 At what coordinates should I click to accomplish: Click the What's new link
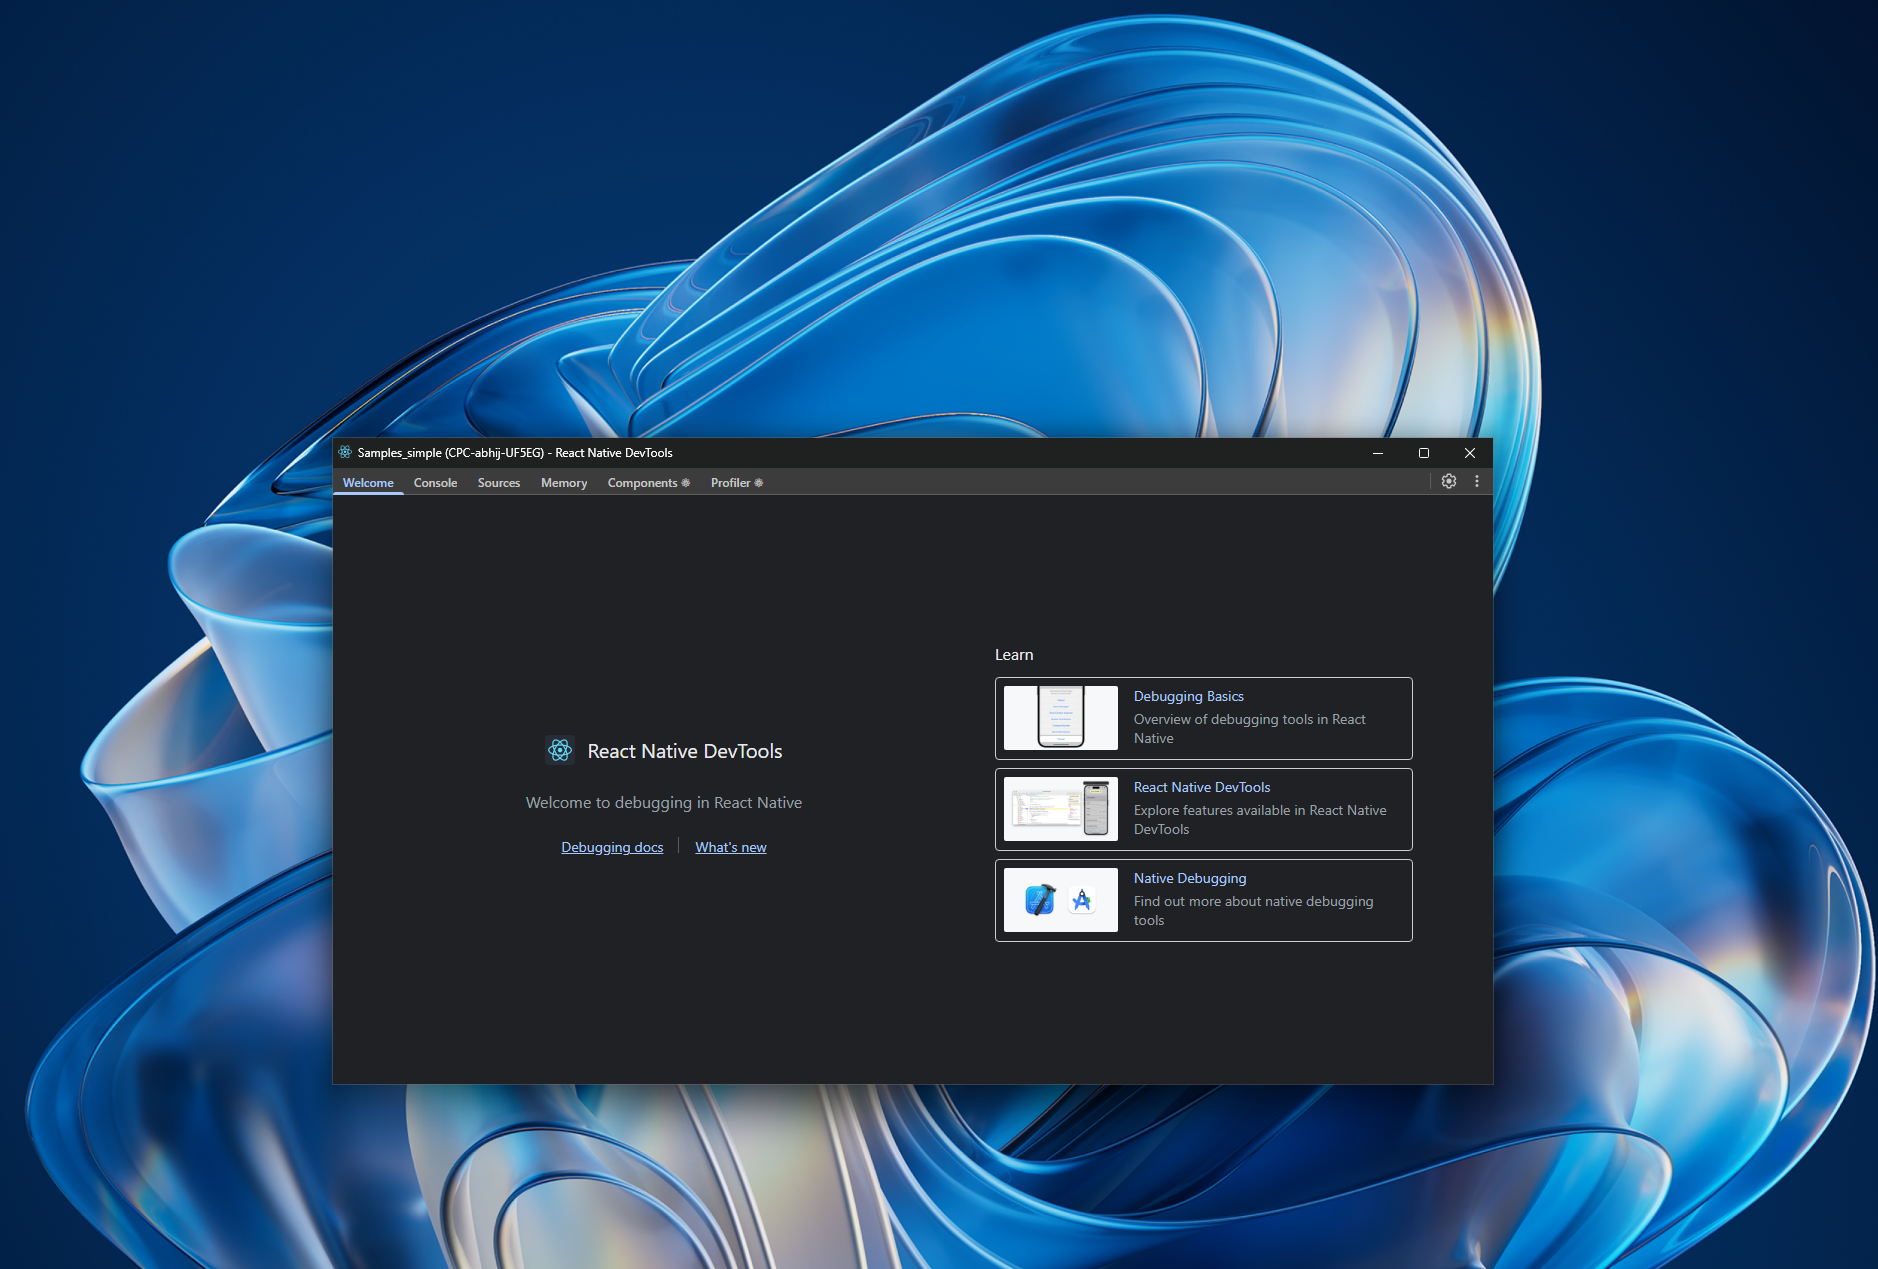click(x=730, y=847)
